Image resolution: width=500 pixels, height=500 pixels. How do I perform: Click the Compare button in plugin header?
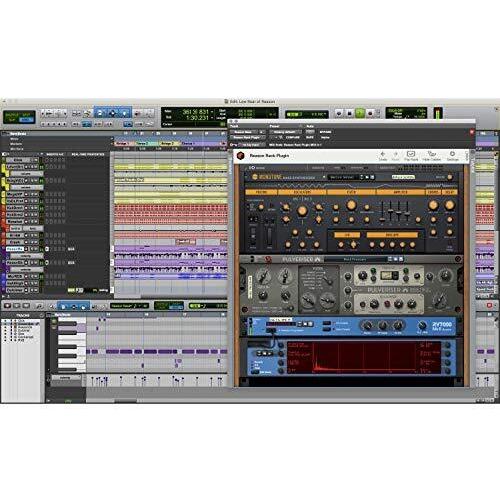293,137
